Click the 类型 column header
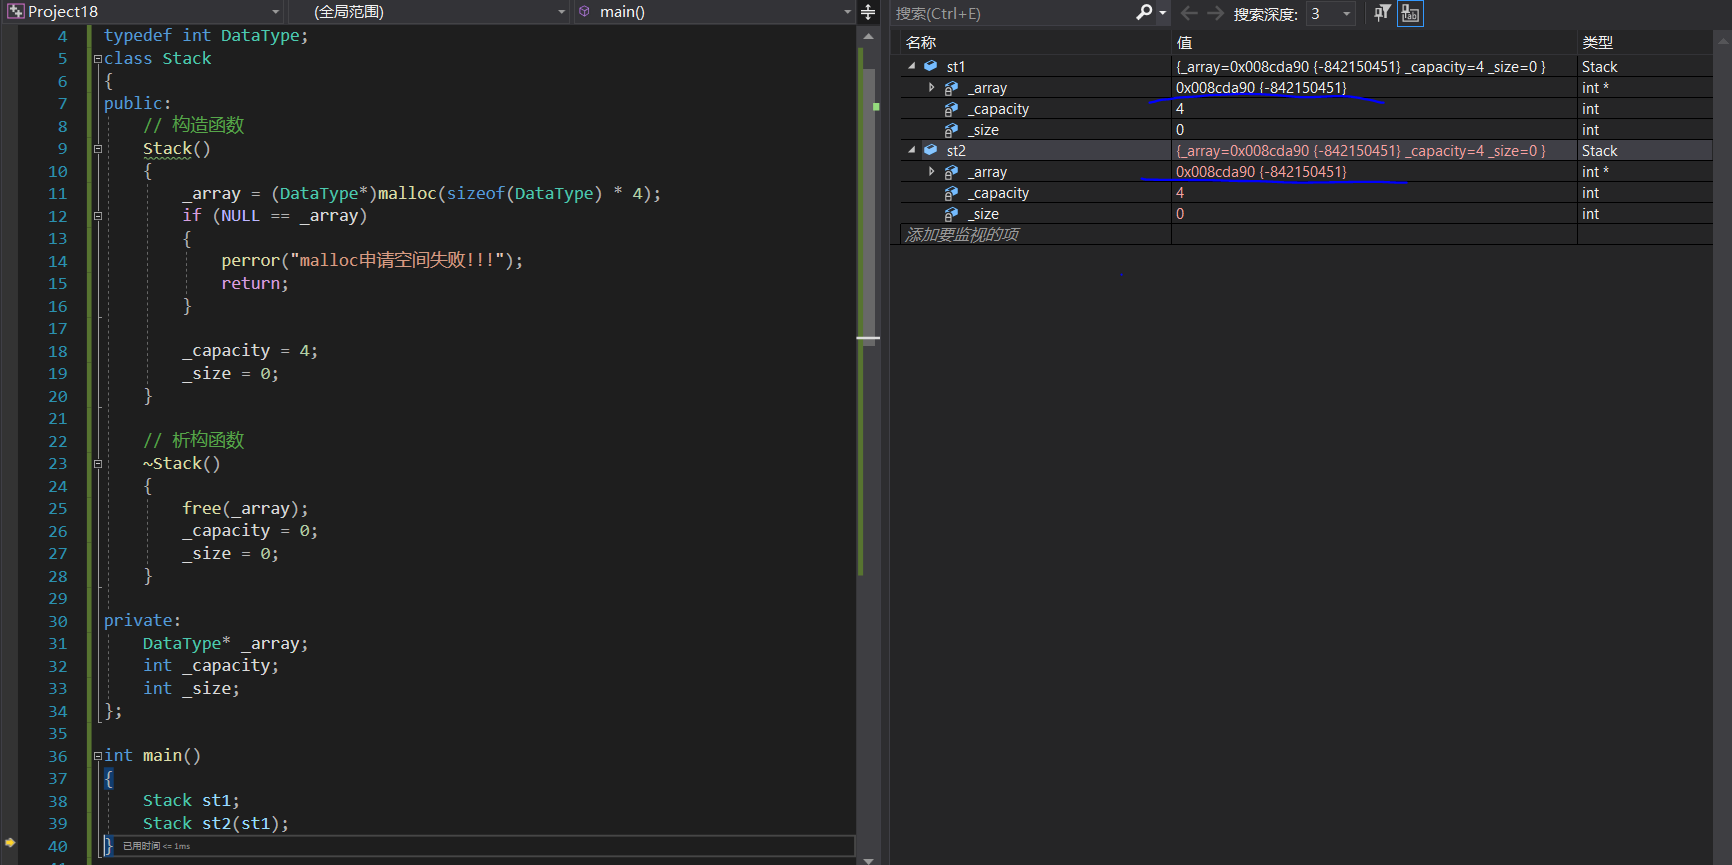 (x=1597, y=42)
